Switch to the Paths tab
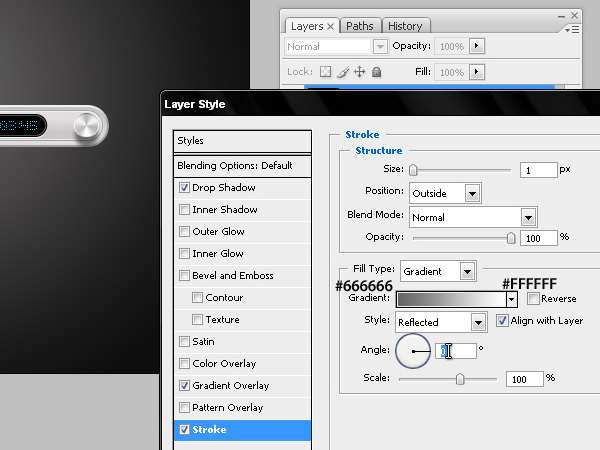 pyautogui.click(x=360, y=26)
